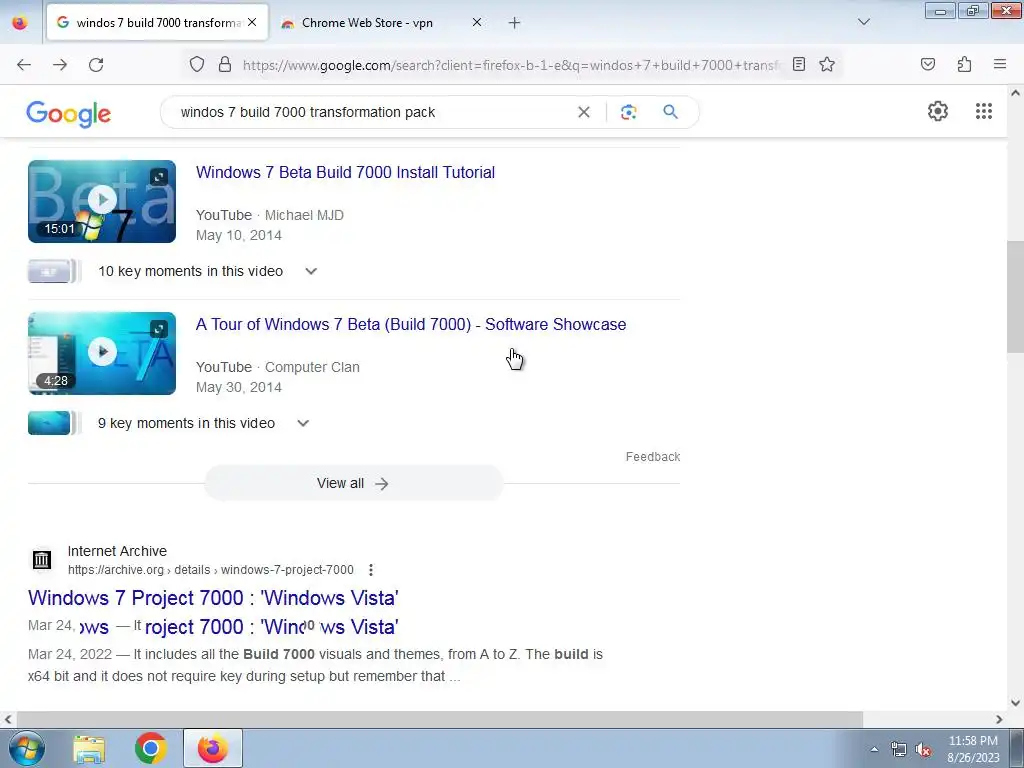Click the Google logo
This screenshot has width=1024, height=768.
[69, 114]
